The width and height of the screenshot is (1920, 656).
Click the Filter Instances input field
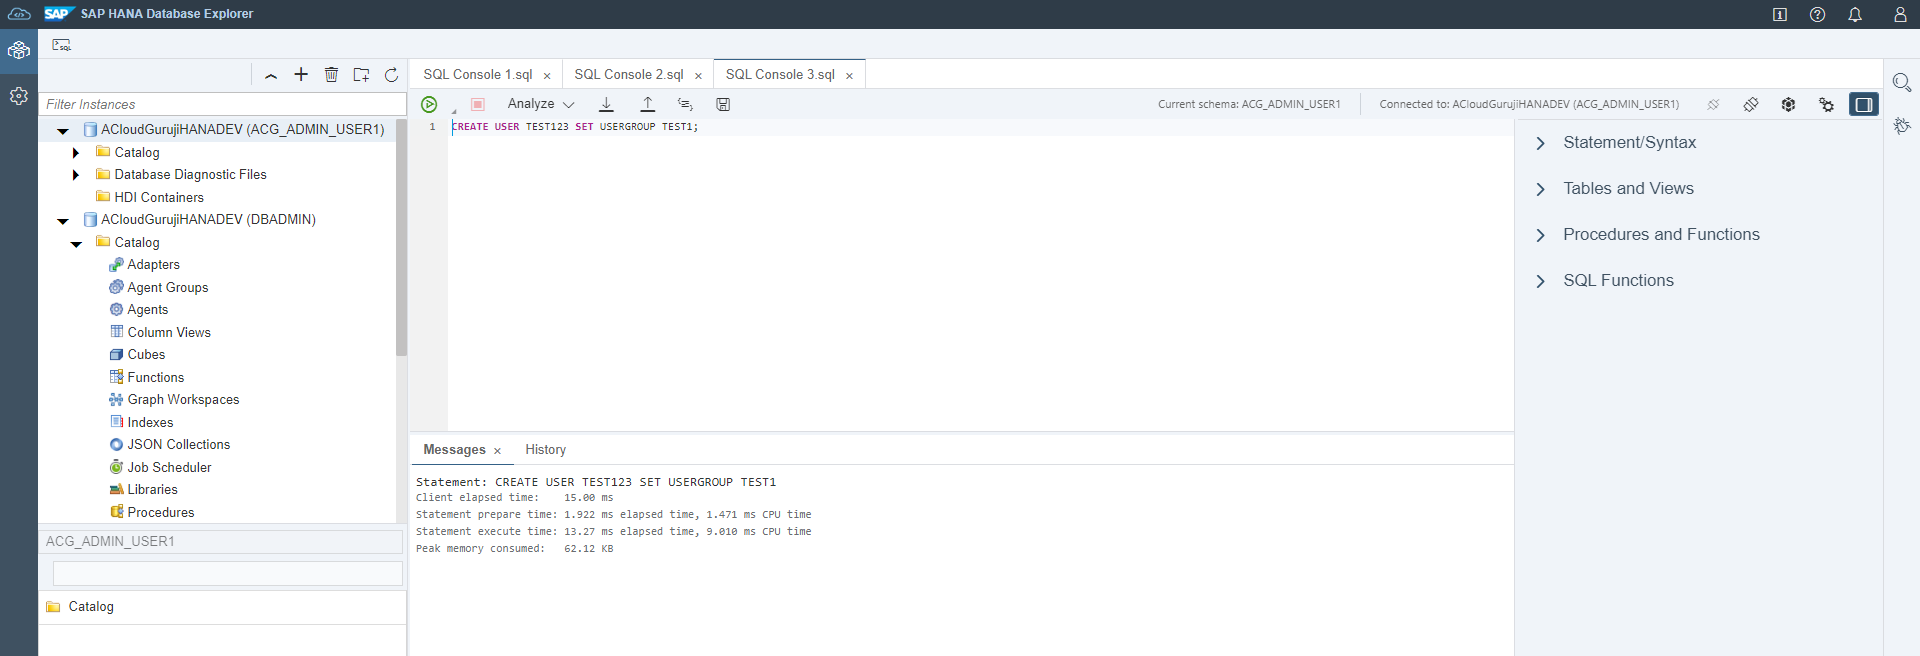(x=220, y=104)
